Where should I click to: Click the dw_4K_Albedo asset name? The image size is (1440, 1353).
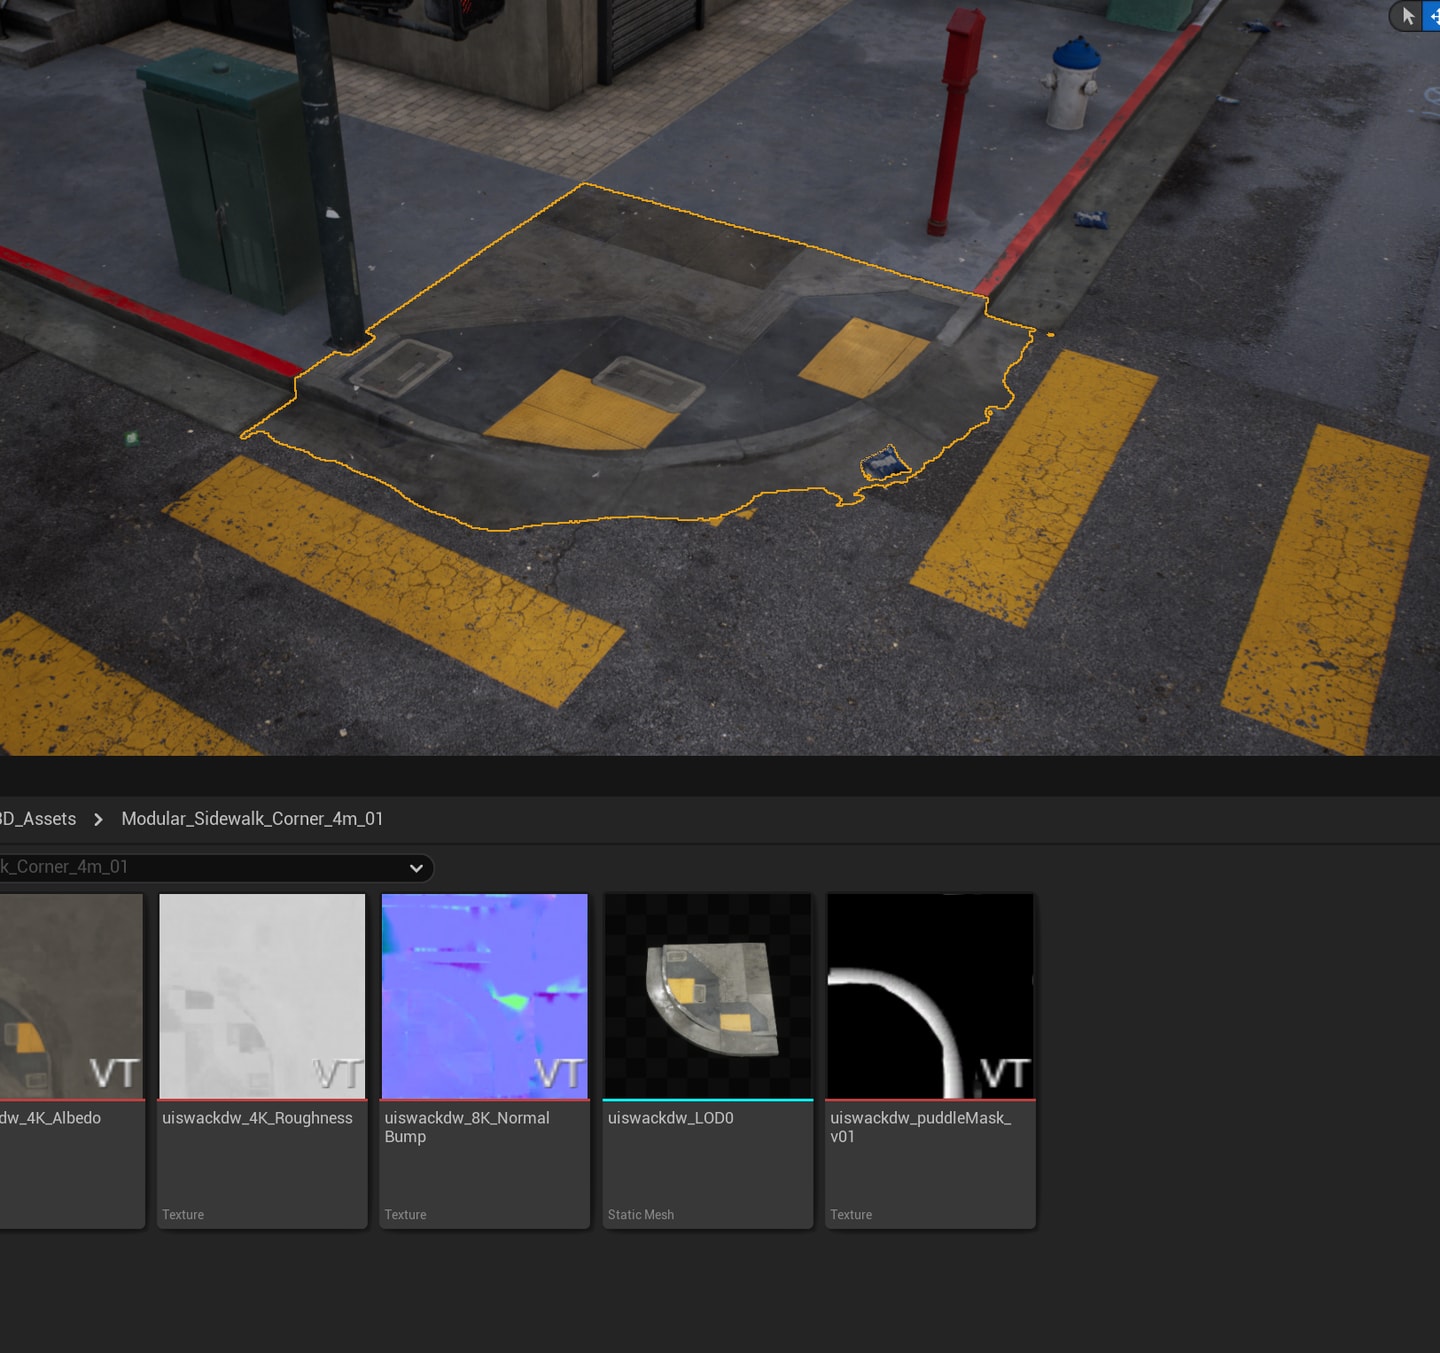(x=50, y=1118)
